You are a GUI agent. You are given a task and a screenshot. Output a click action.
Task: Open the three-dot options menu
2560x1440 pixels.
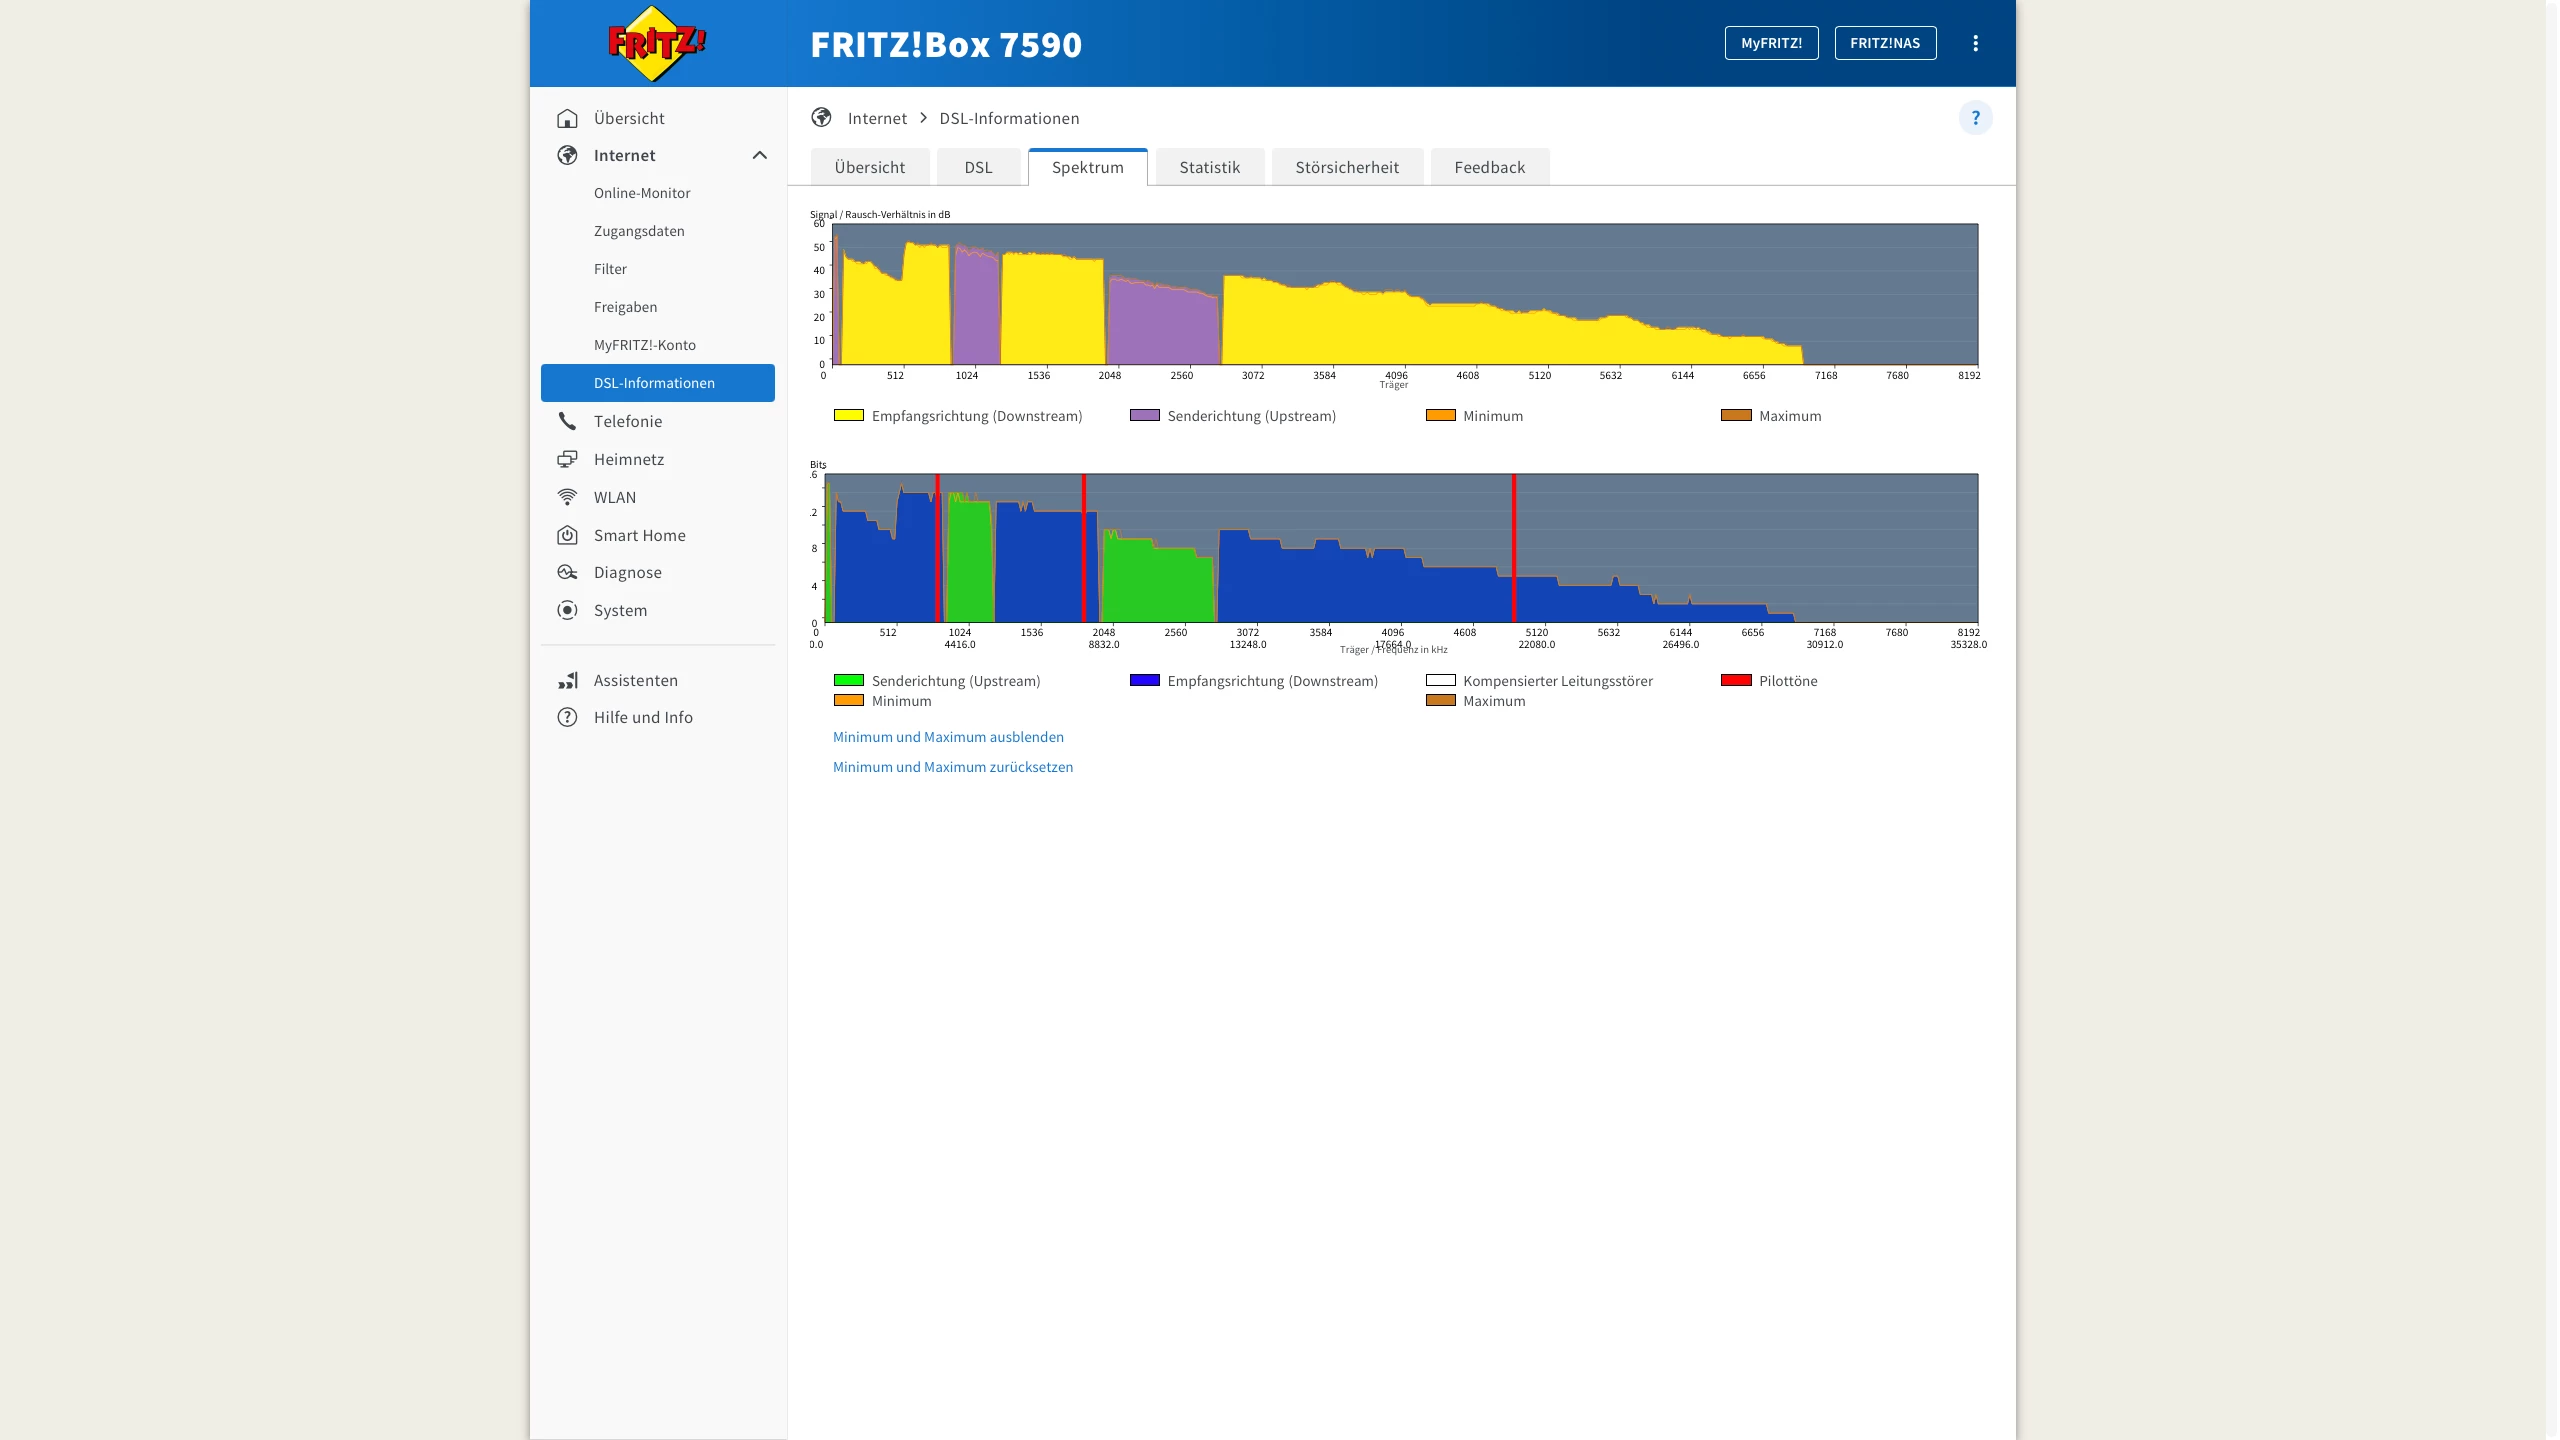tap(1975, 43)
